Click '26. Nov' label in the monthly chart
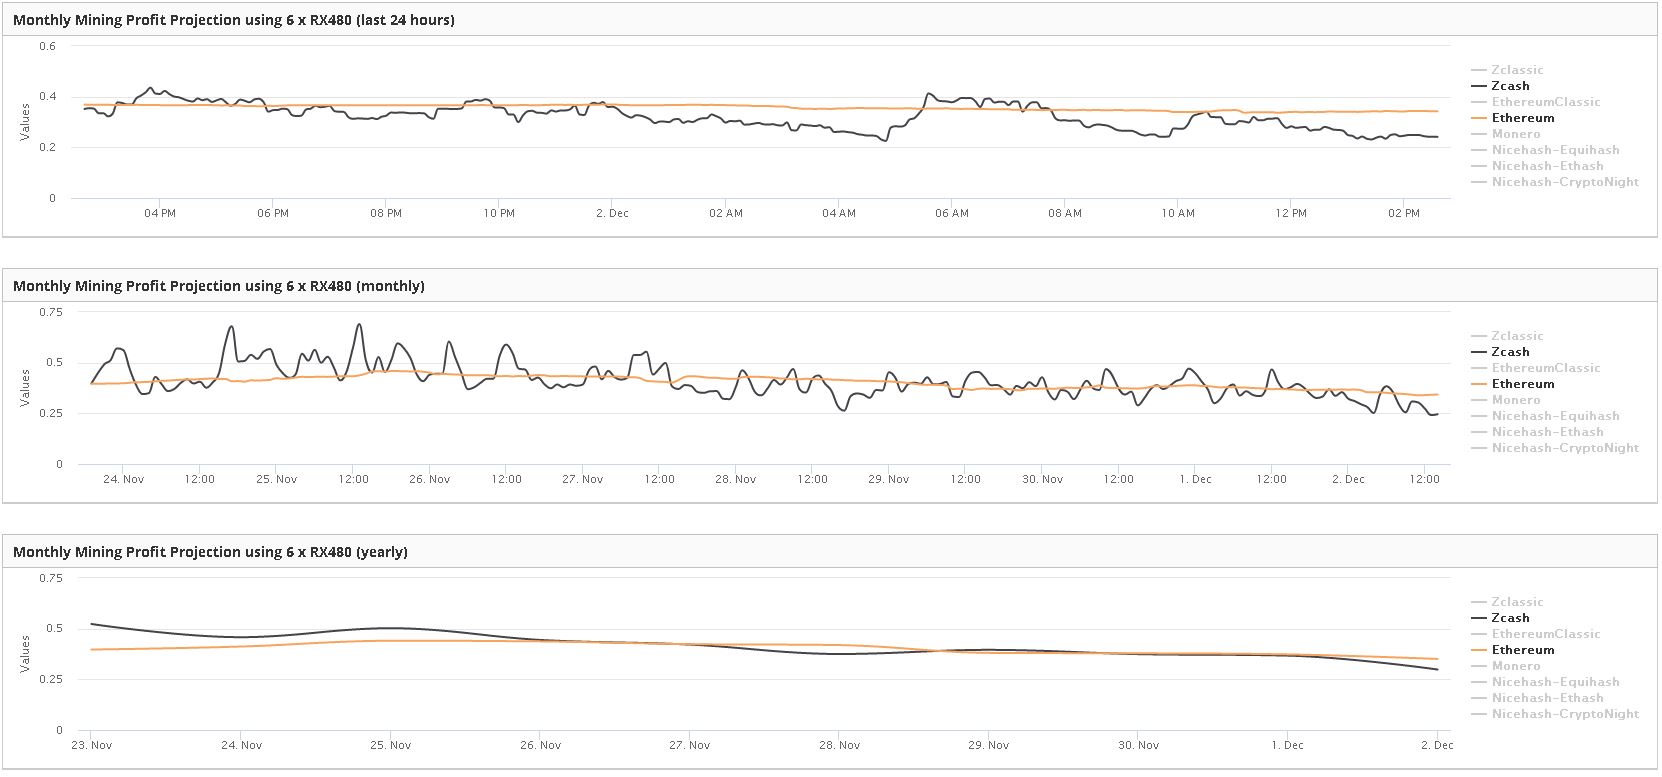 tap(430, 480)
